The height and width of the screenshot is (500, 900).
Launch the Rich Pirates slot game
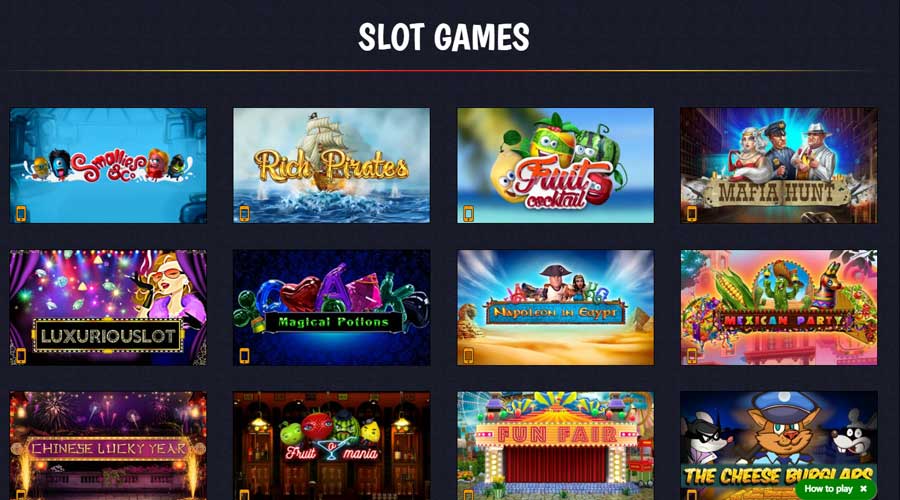(x=331, y=165)
